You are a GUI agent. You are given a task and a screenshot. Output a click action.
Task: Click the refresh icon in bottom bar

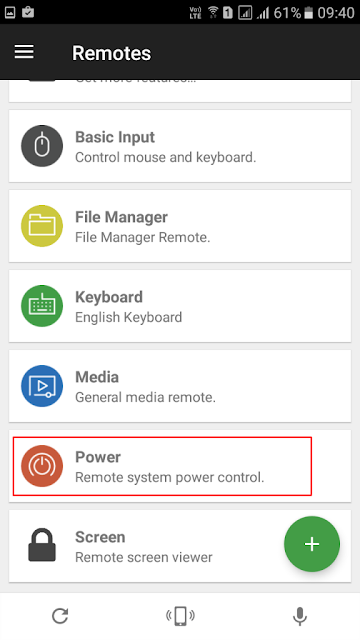tap(60, 616)
